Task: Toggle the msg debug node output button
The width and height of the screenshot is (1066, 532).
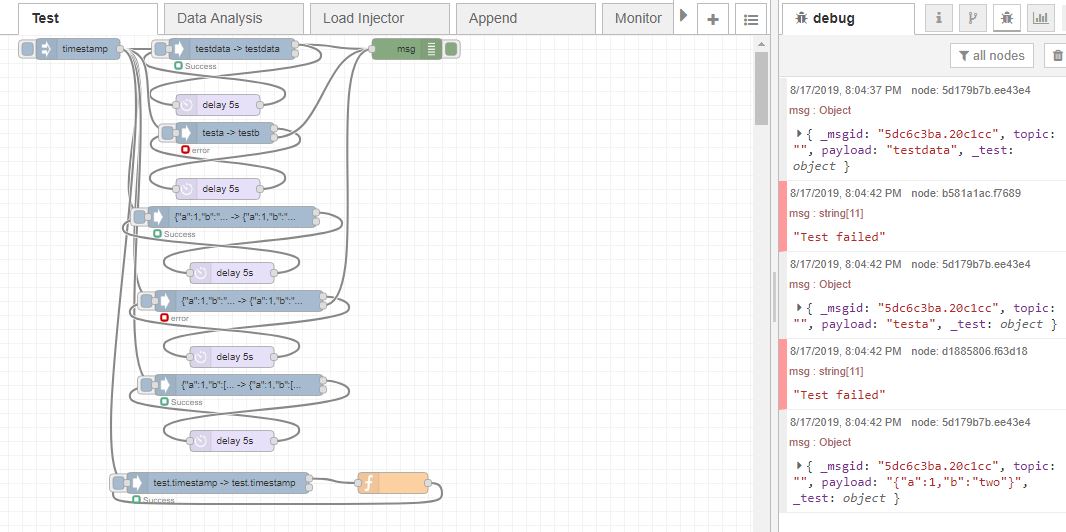Action: [x=451, y=49]
